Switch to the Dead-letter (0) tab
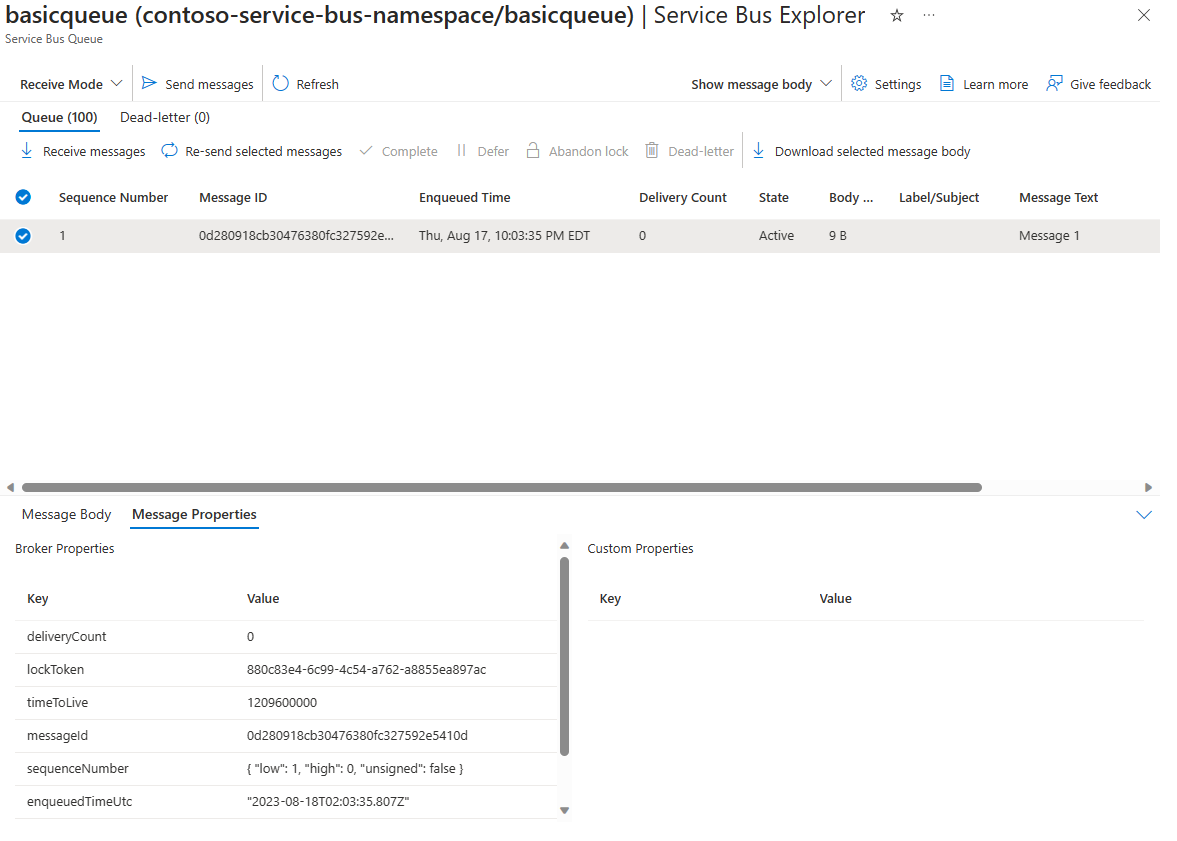Viewport: 1177px width, 841px height. point(165,117)
